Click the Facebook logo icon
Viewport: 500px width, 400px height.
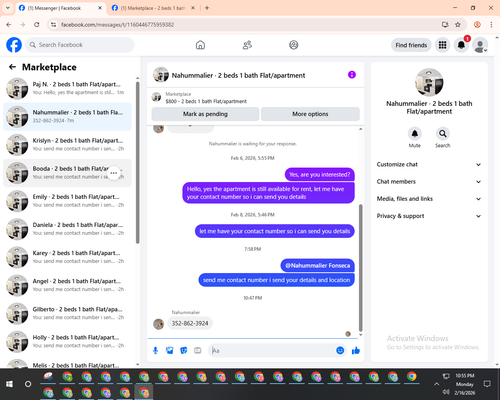click(14, 45)
